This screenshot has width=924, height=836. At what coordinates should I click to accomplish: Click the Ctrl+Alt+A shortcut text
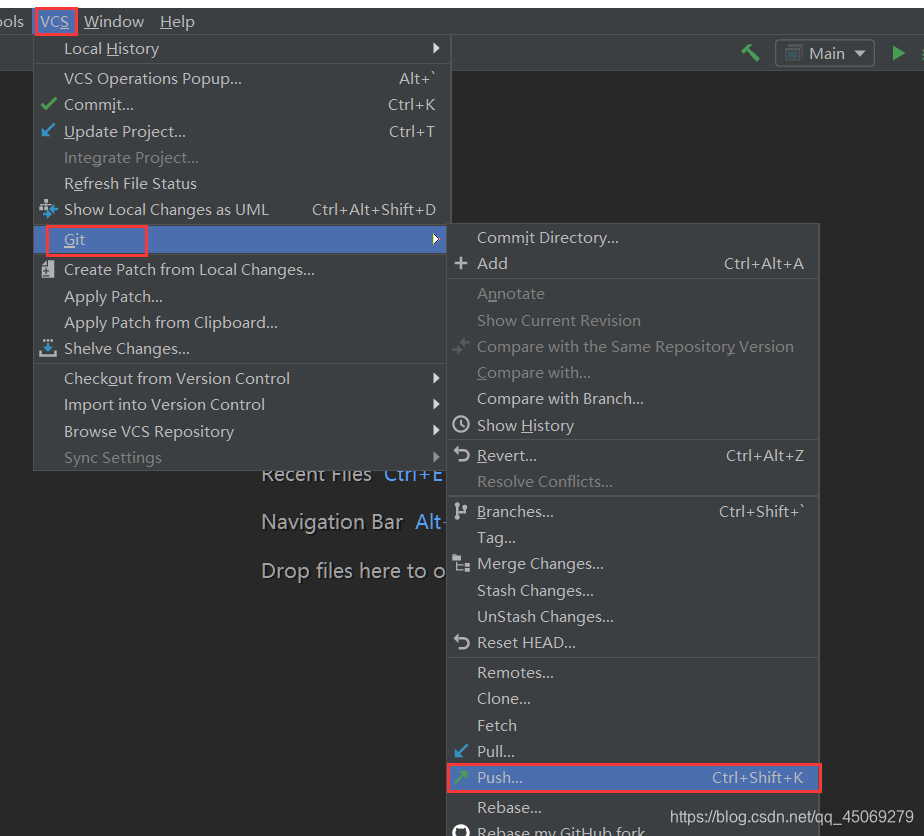[x=764, y=263]
